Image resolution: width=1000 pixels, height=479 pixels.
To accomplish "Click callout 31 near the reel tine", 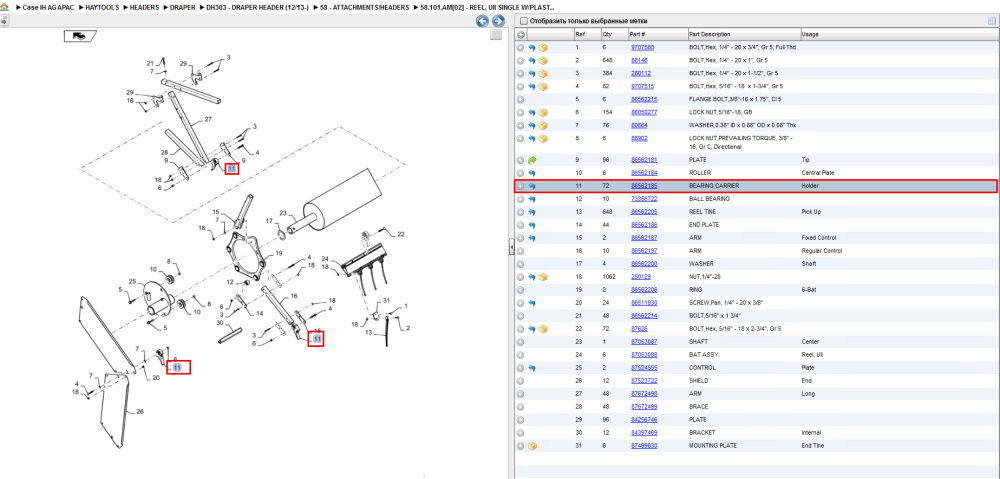I will tap(386, 300).
